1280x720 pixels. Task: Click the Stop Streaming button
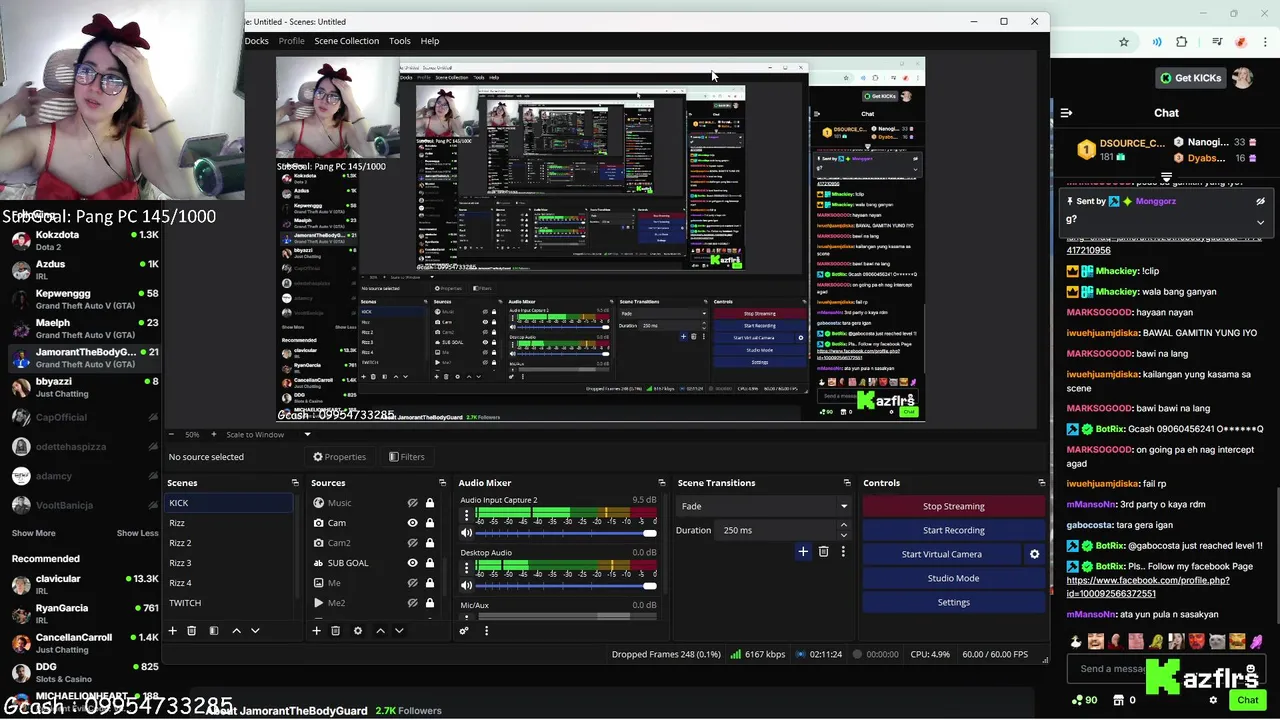[x=953, y=506]
